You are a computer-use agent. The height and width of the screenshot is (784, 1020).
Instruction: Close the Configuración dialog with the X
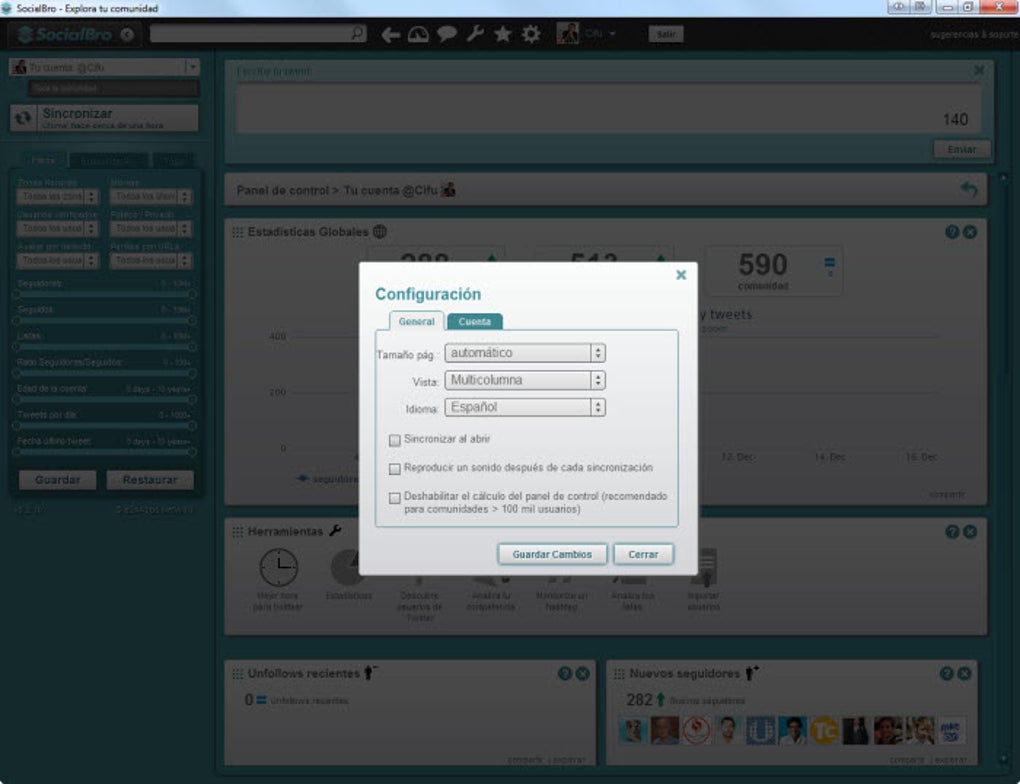680,275
